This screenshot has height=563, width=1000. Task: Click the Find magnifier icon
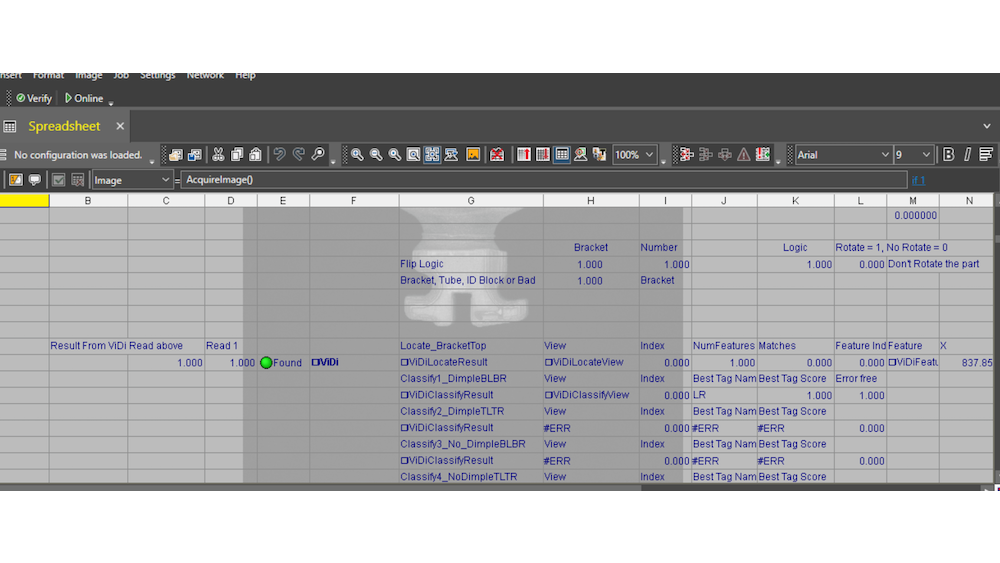pyautogui.click(x=318, y=155)
